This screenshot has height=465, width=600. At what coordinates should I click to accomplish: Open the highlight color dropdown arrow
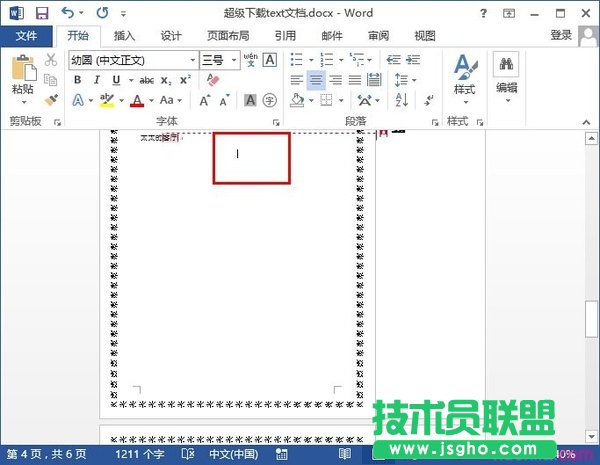click(121, 101)
